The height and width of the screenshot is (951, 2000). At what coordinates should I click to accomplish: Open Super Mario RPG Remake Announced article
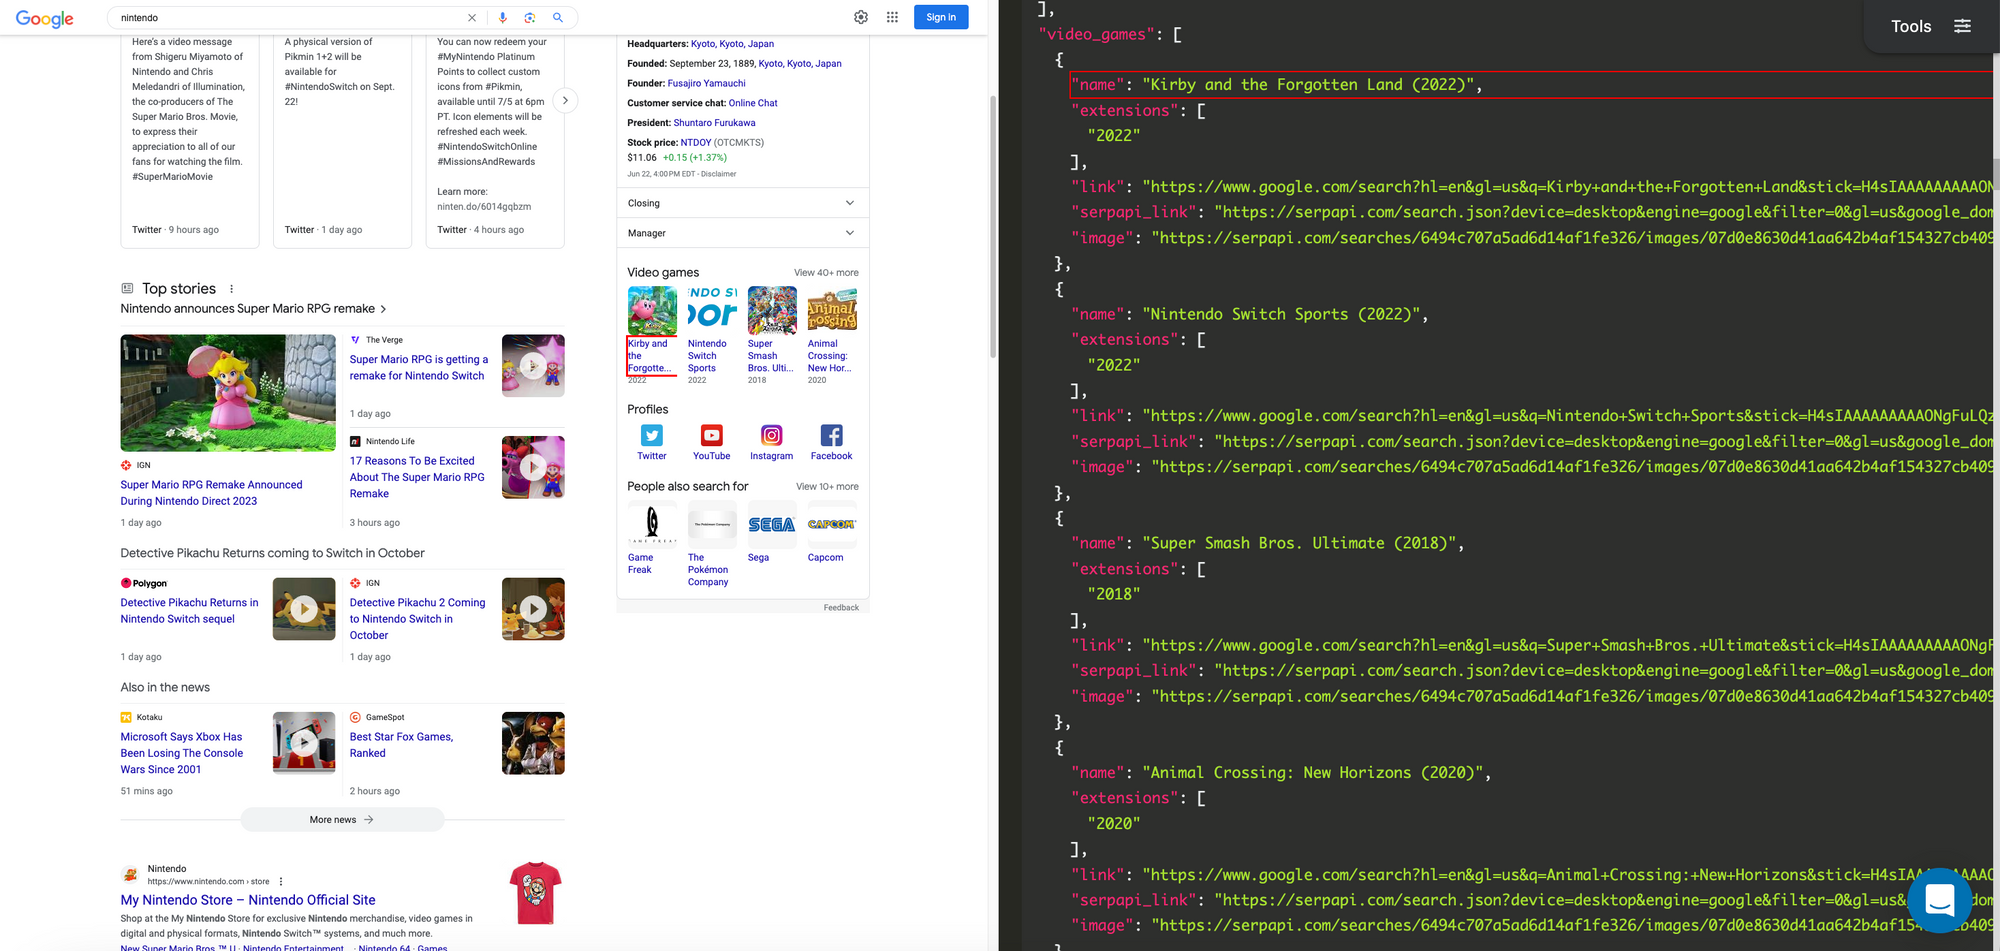[211, 493]
